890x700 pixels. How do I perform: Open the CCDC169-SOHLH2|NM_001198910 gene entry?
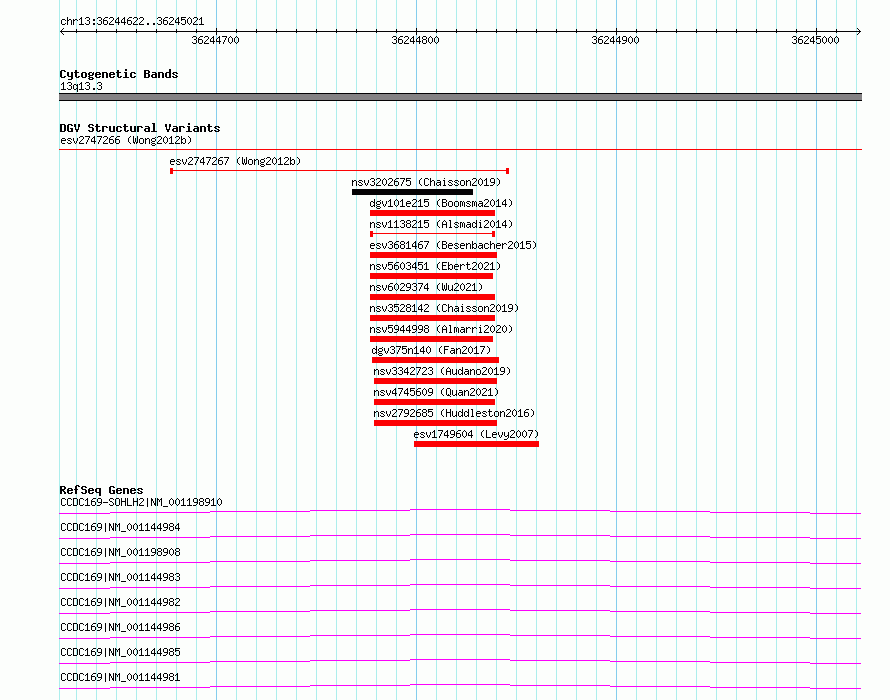(x=141, y=502)
